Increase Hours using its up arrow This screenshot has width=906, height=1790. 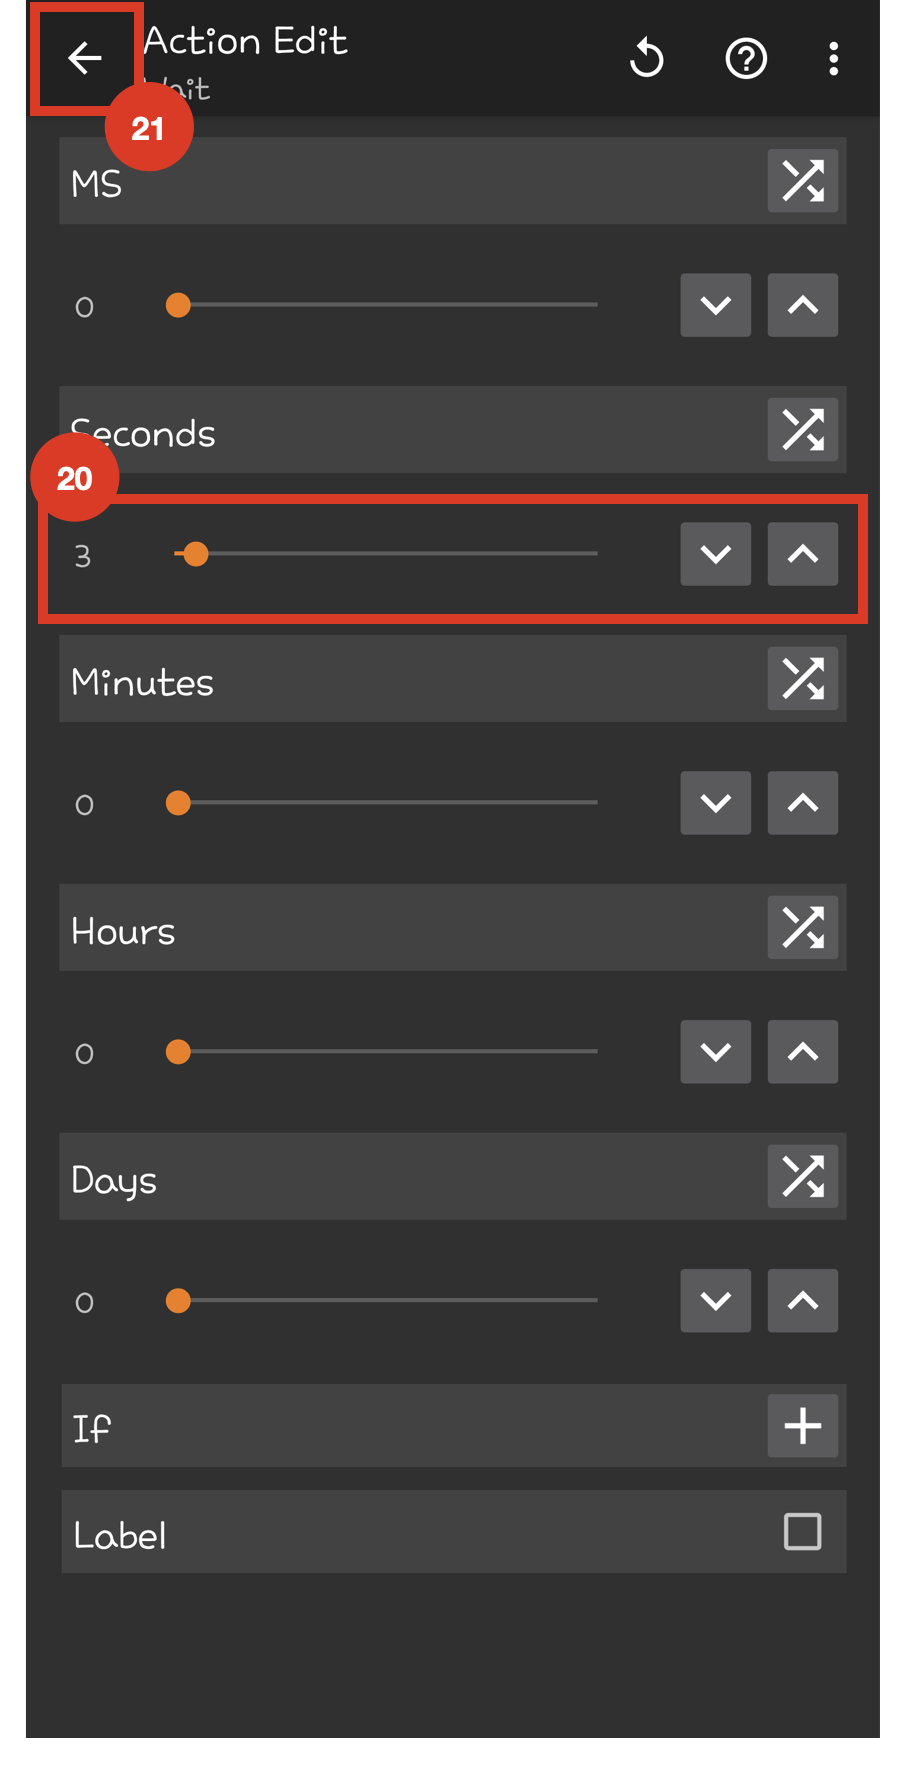pyautogui.click(x=802, y=1051)
